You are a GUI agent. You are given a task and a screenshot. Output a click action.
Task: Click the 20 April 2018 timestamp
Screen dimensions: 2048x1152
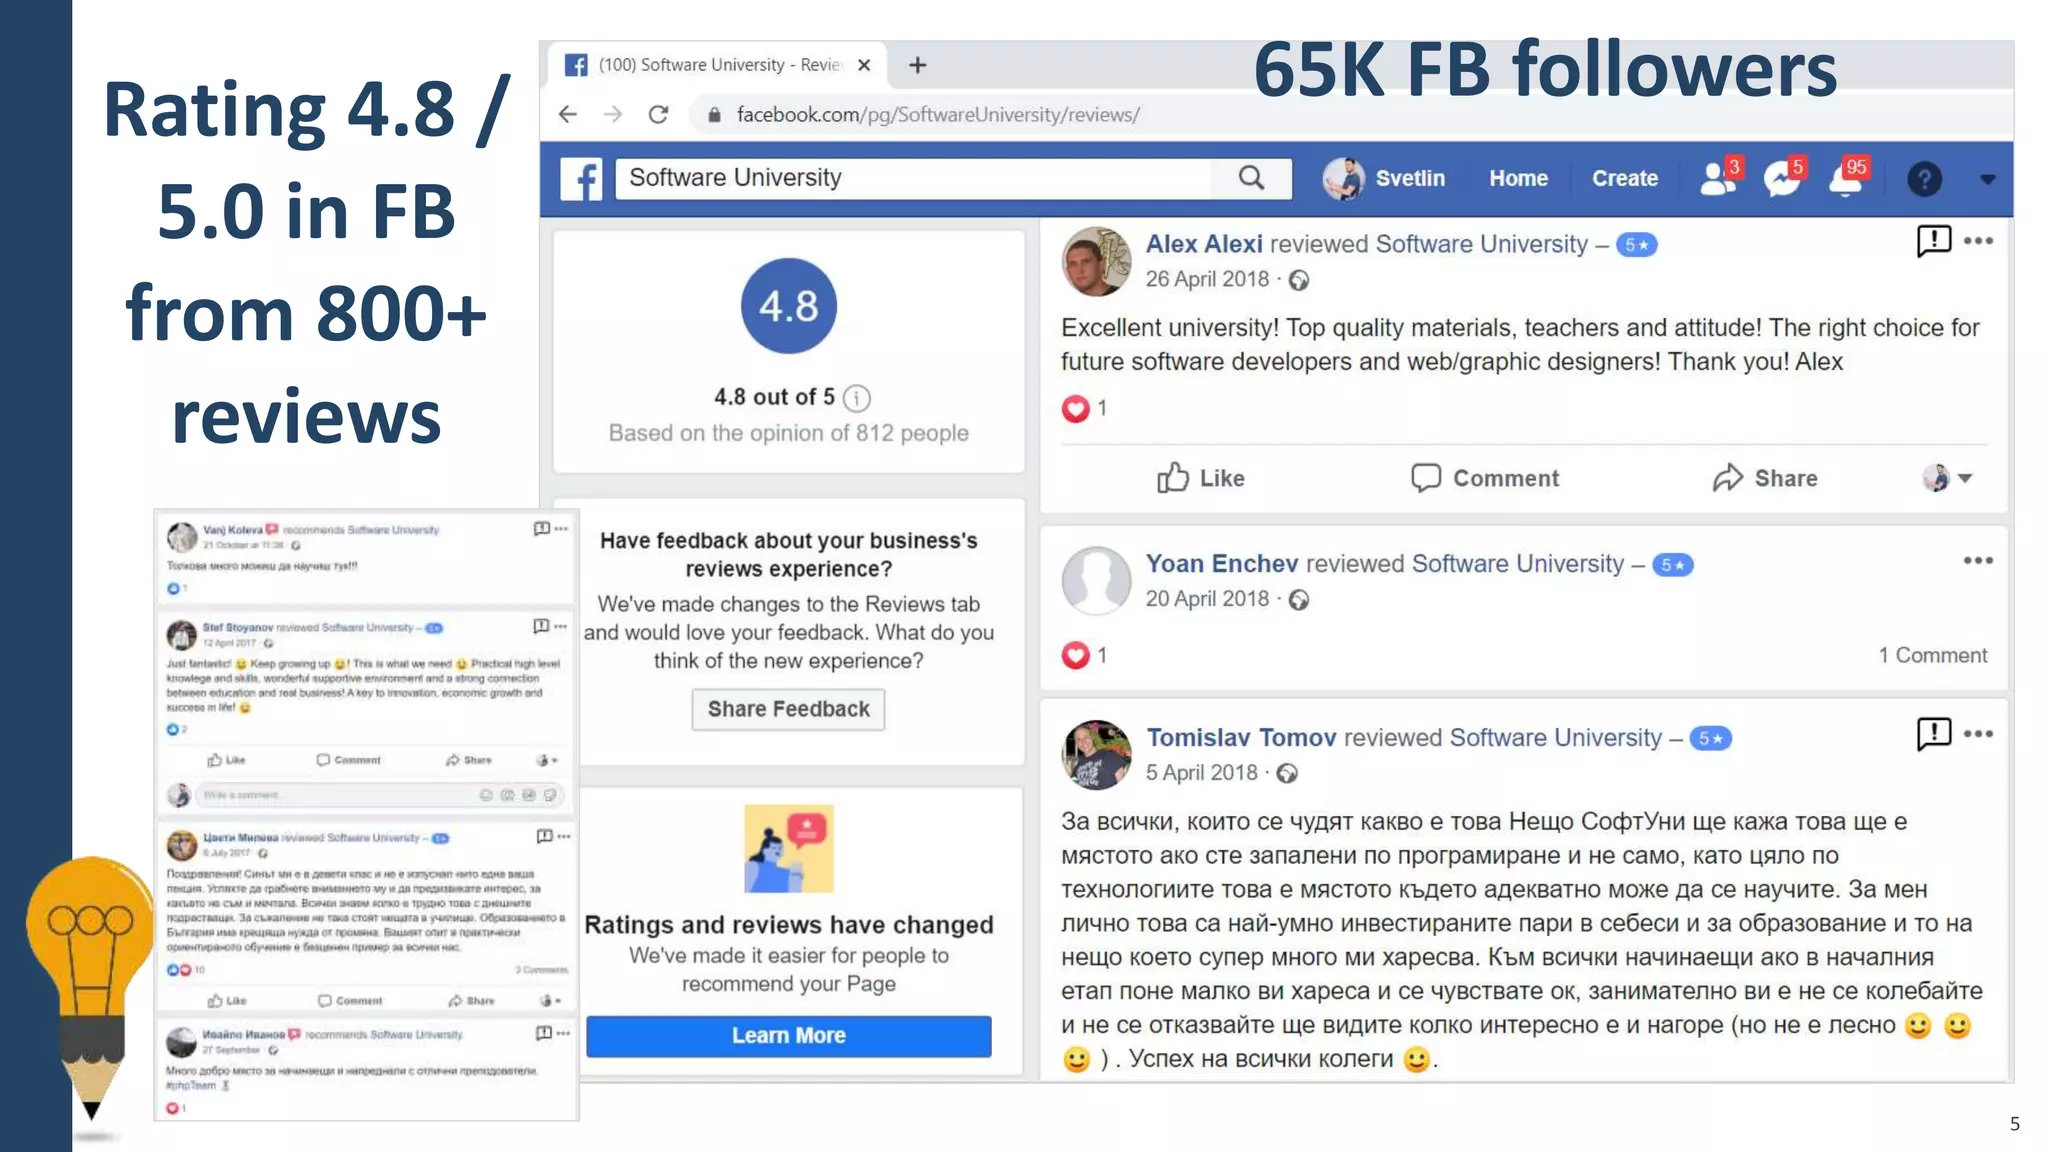pos(1207,599)
